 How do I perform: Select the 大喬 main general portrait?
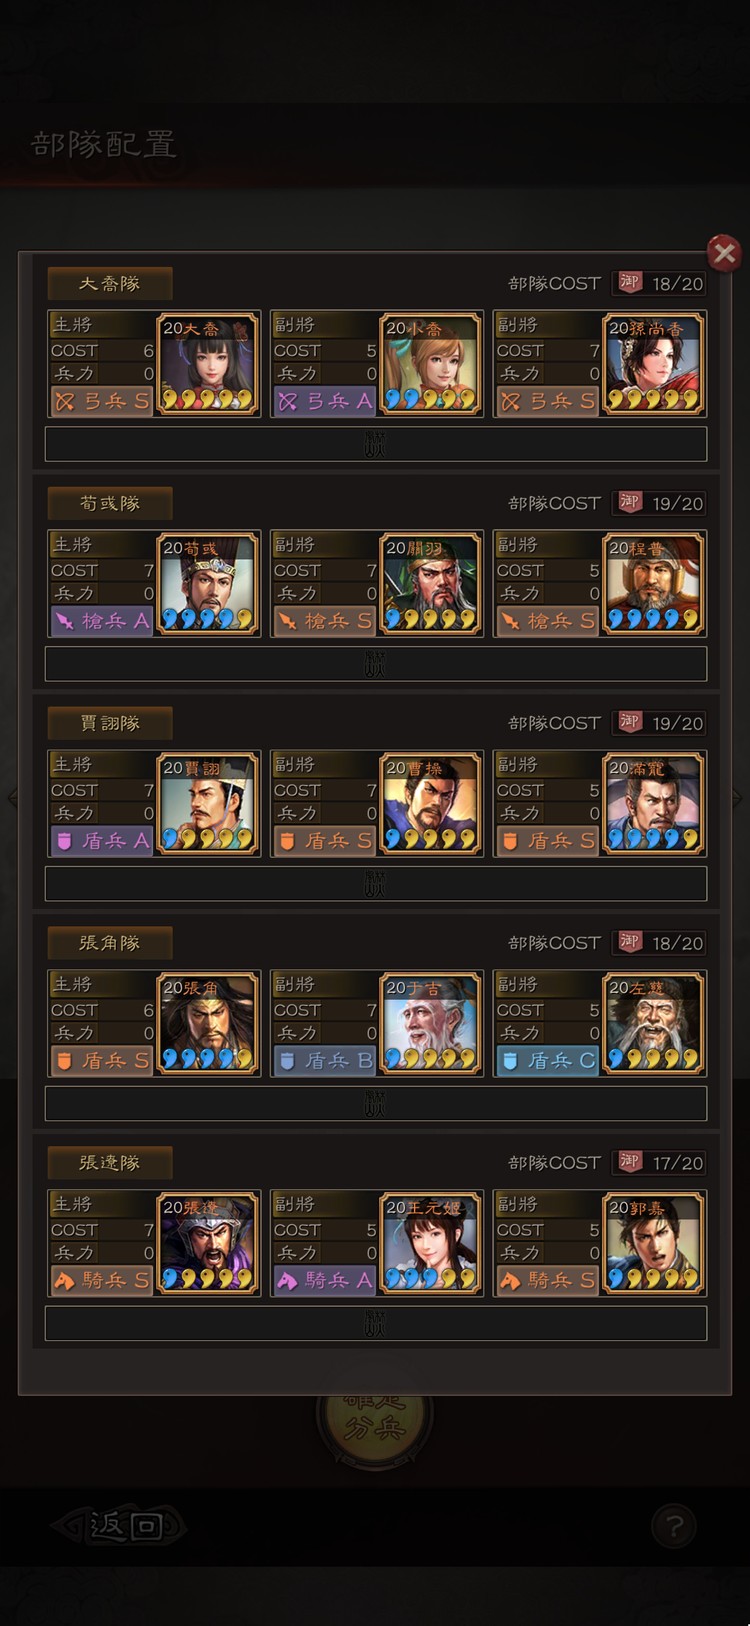[x=208, y=364]
